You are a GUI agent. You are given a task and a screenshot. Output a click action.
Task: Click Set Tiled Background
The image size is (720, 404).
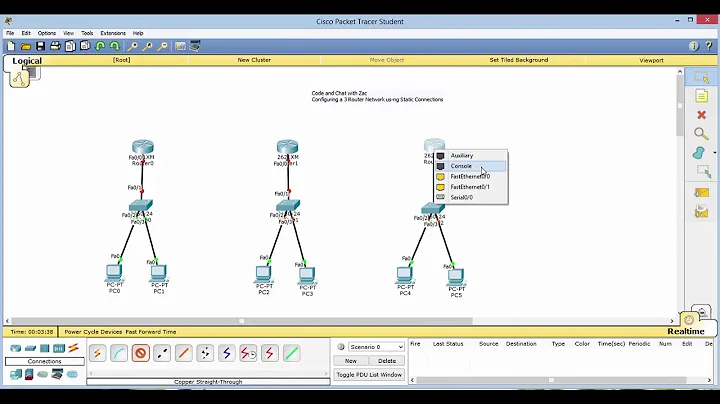[518, 60]
